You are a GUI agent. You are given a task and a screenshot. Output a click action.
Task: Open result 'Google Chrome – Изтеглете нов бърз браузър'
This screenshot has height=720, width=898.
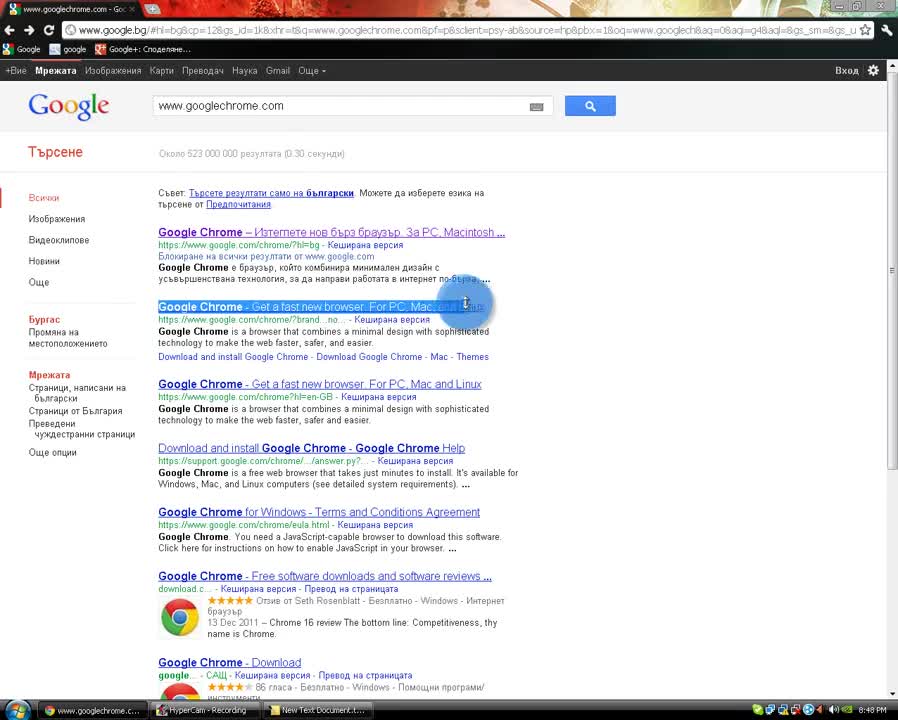(332, 233)
